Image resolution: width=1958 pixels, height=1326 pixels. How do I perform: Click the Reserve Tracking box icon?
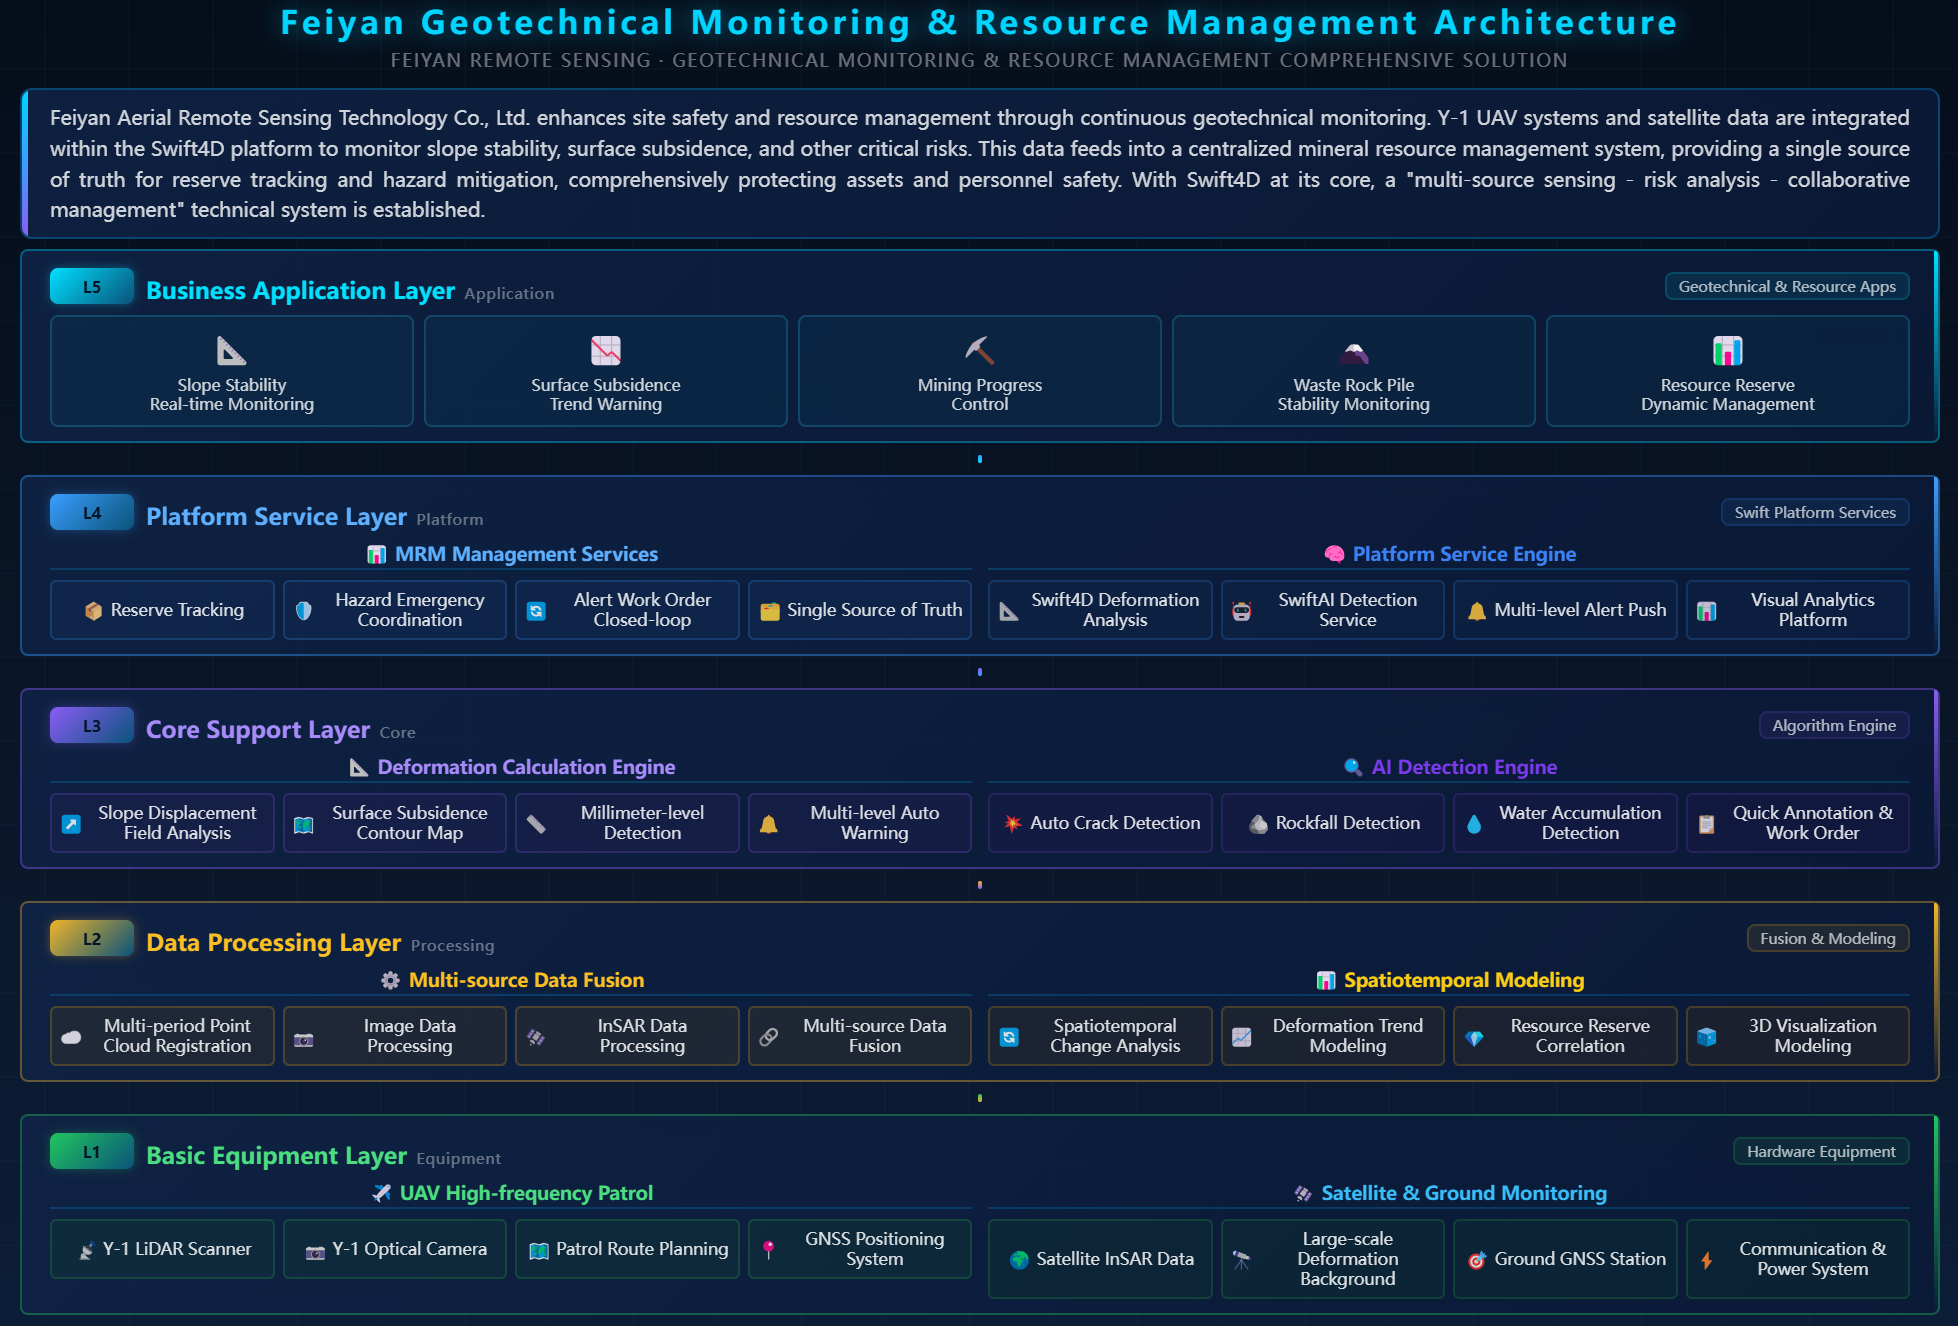[94, 611]
